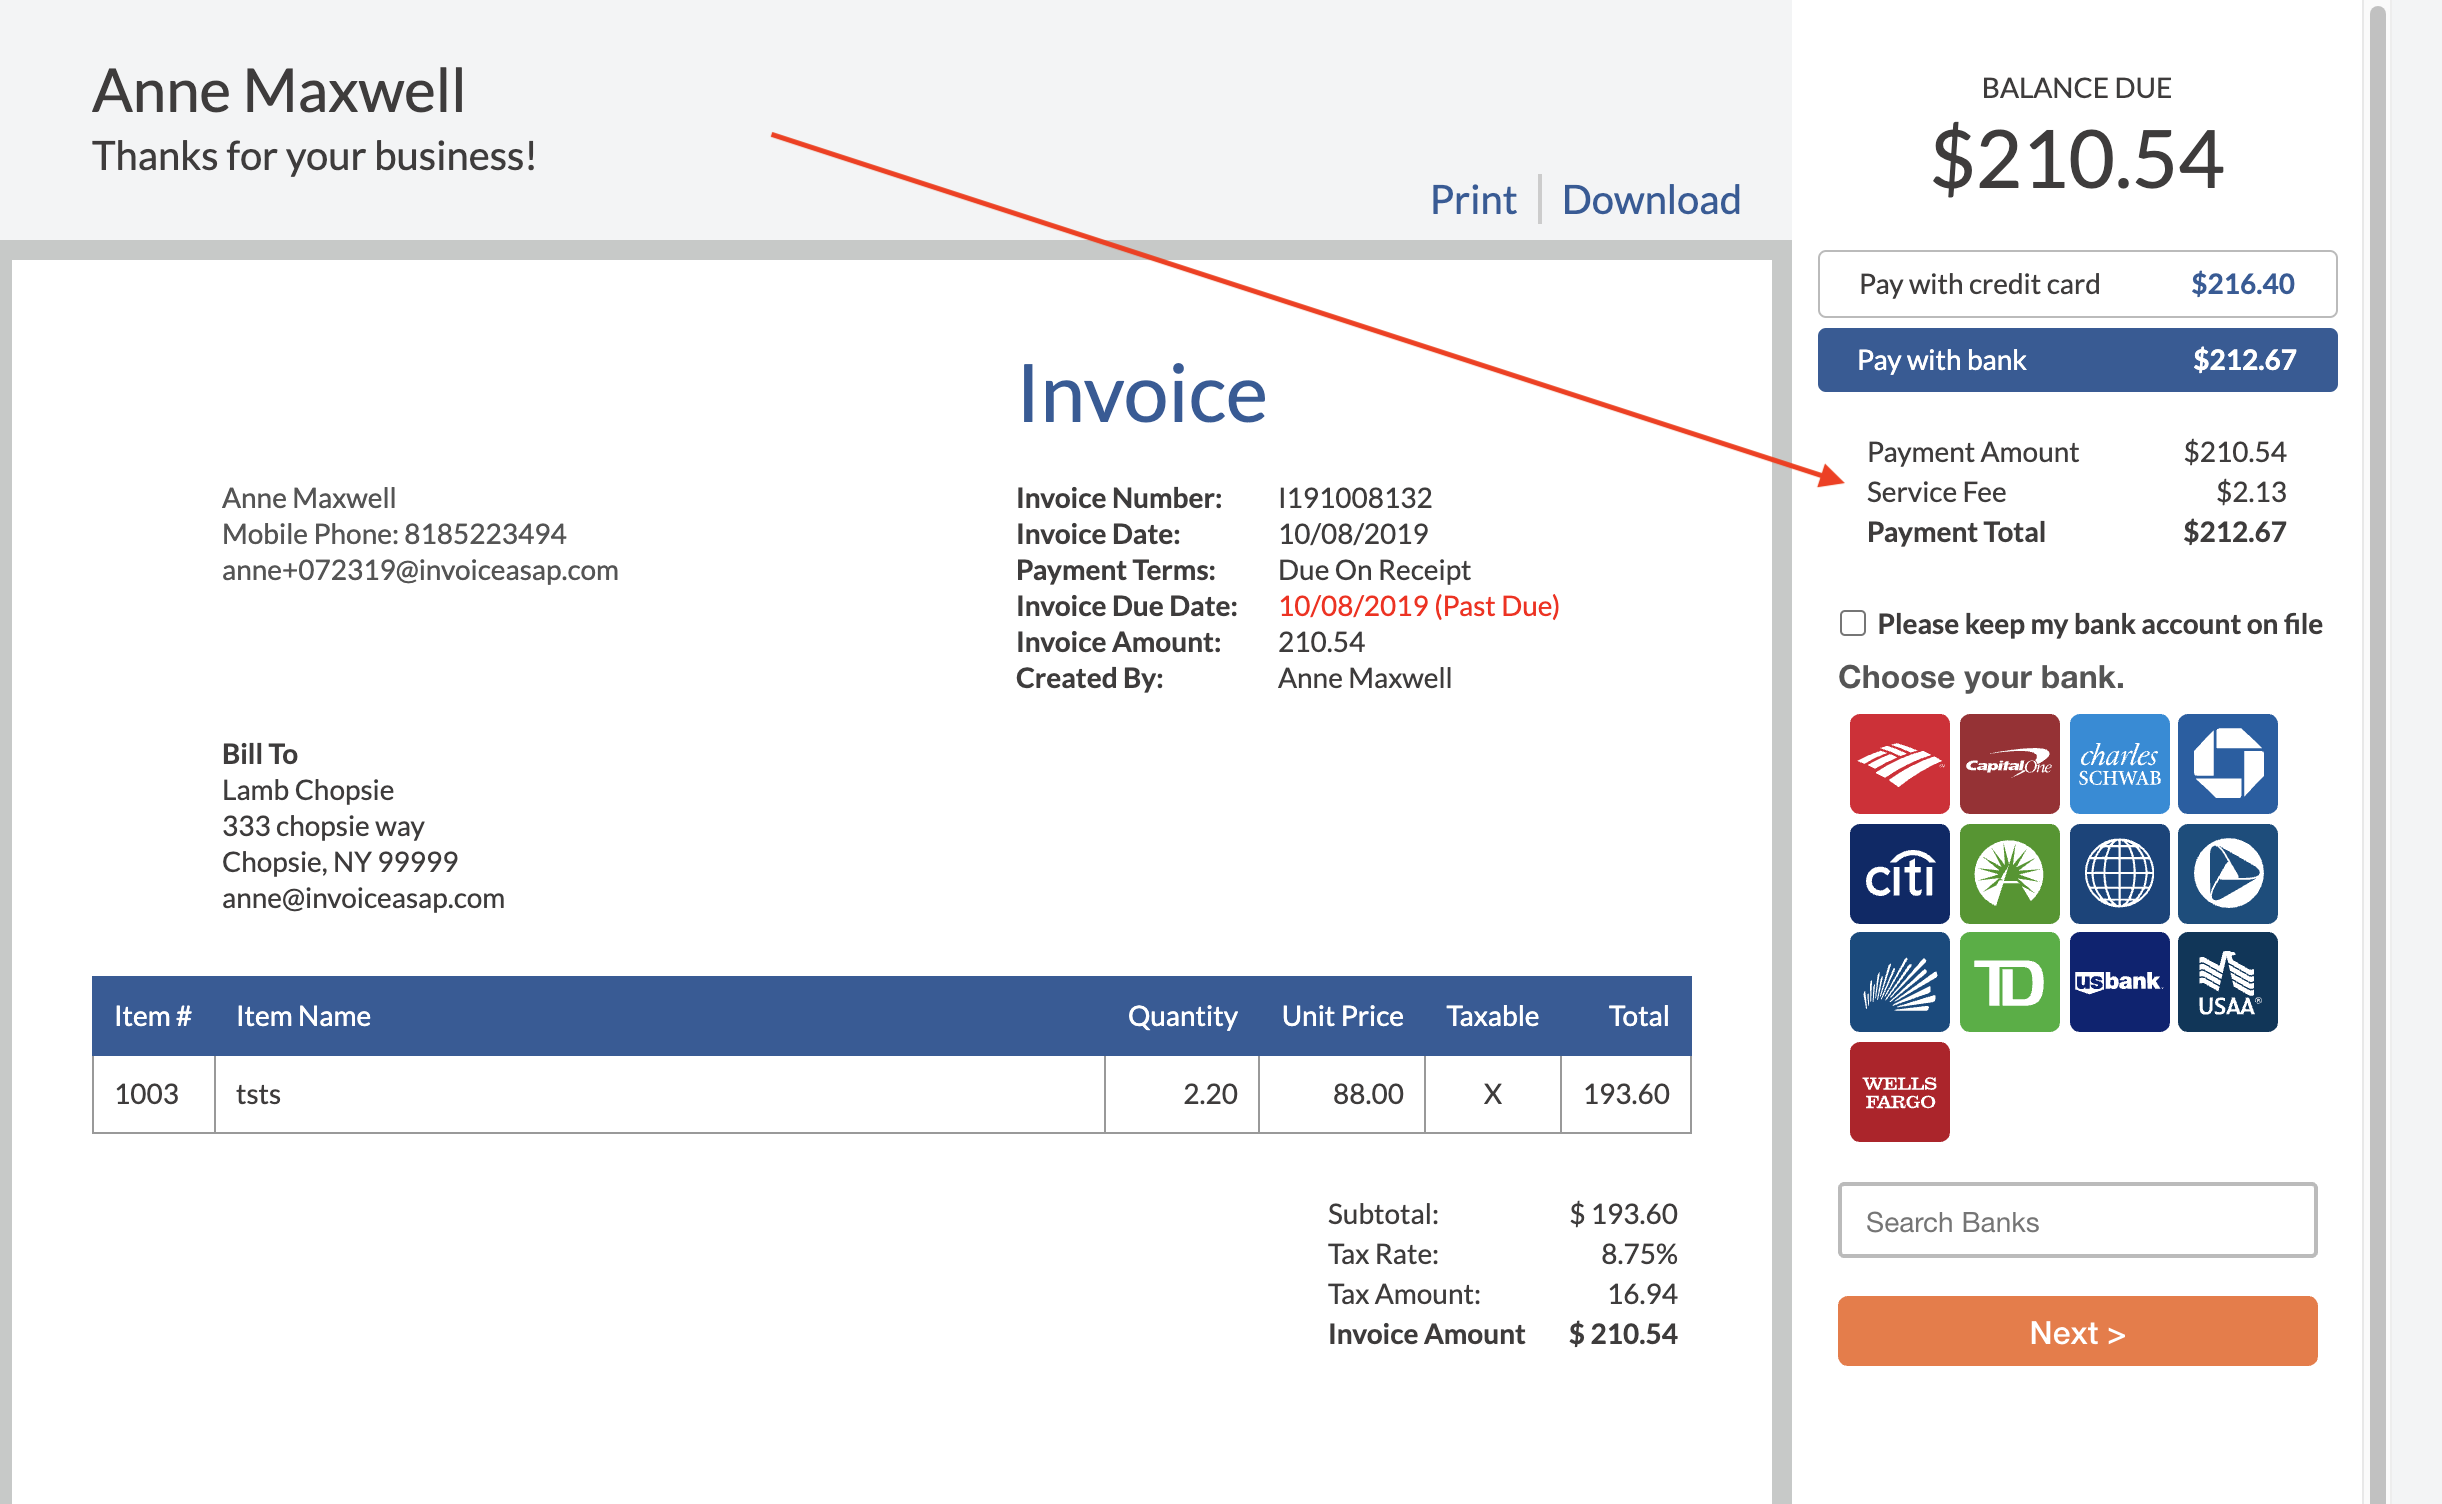Toggle Pay with bank option
This screenshot has width=2442, height=1504.
tap(2077, 359)
